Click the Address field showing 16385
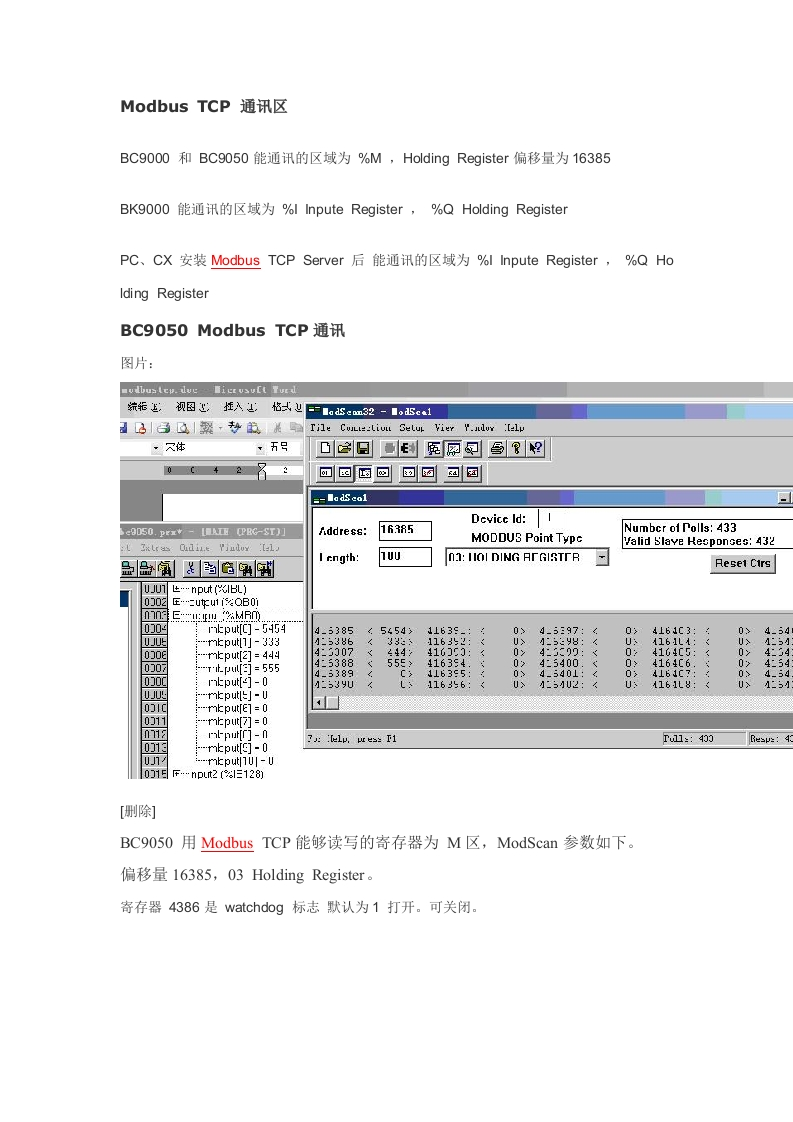This screenshot has width=793, height=1122. 405,530
